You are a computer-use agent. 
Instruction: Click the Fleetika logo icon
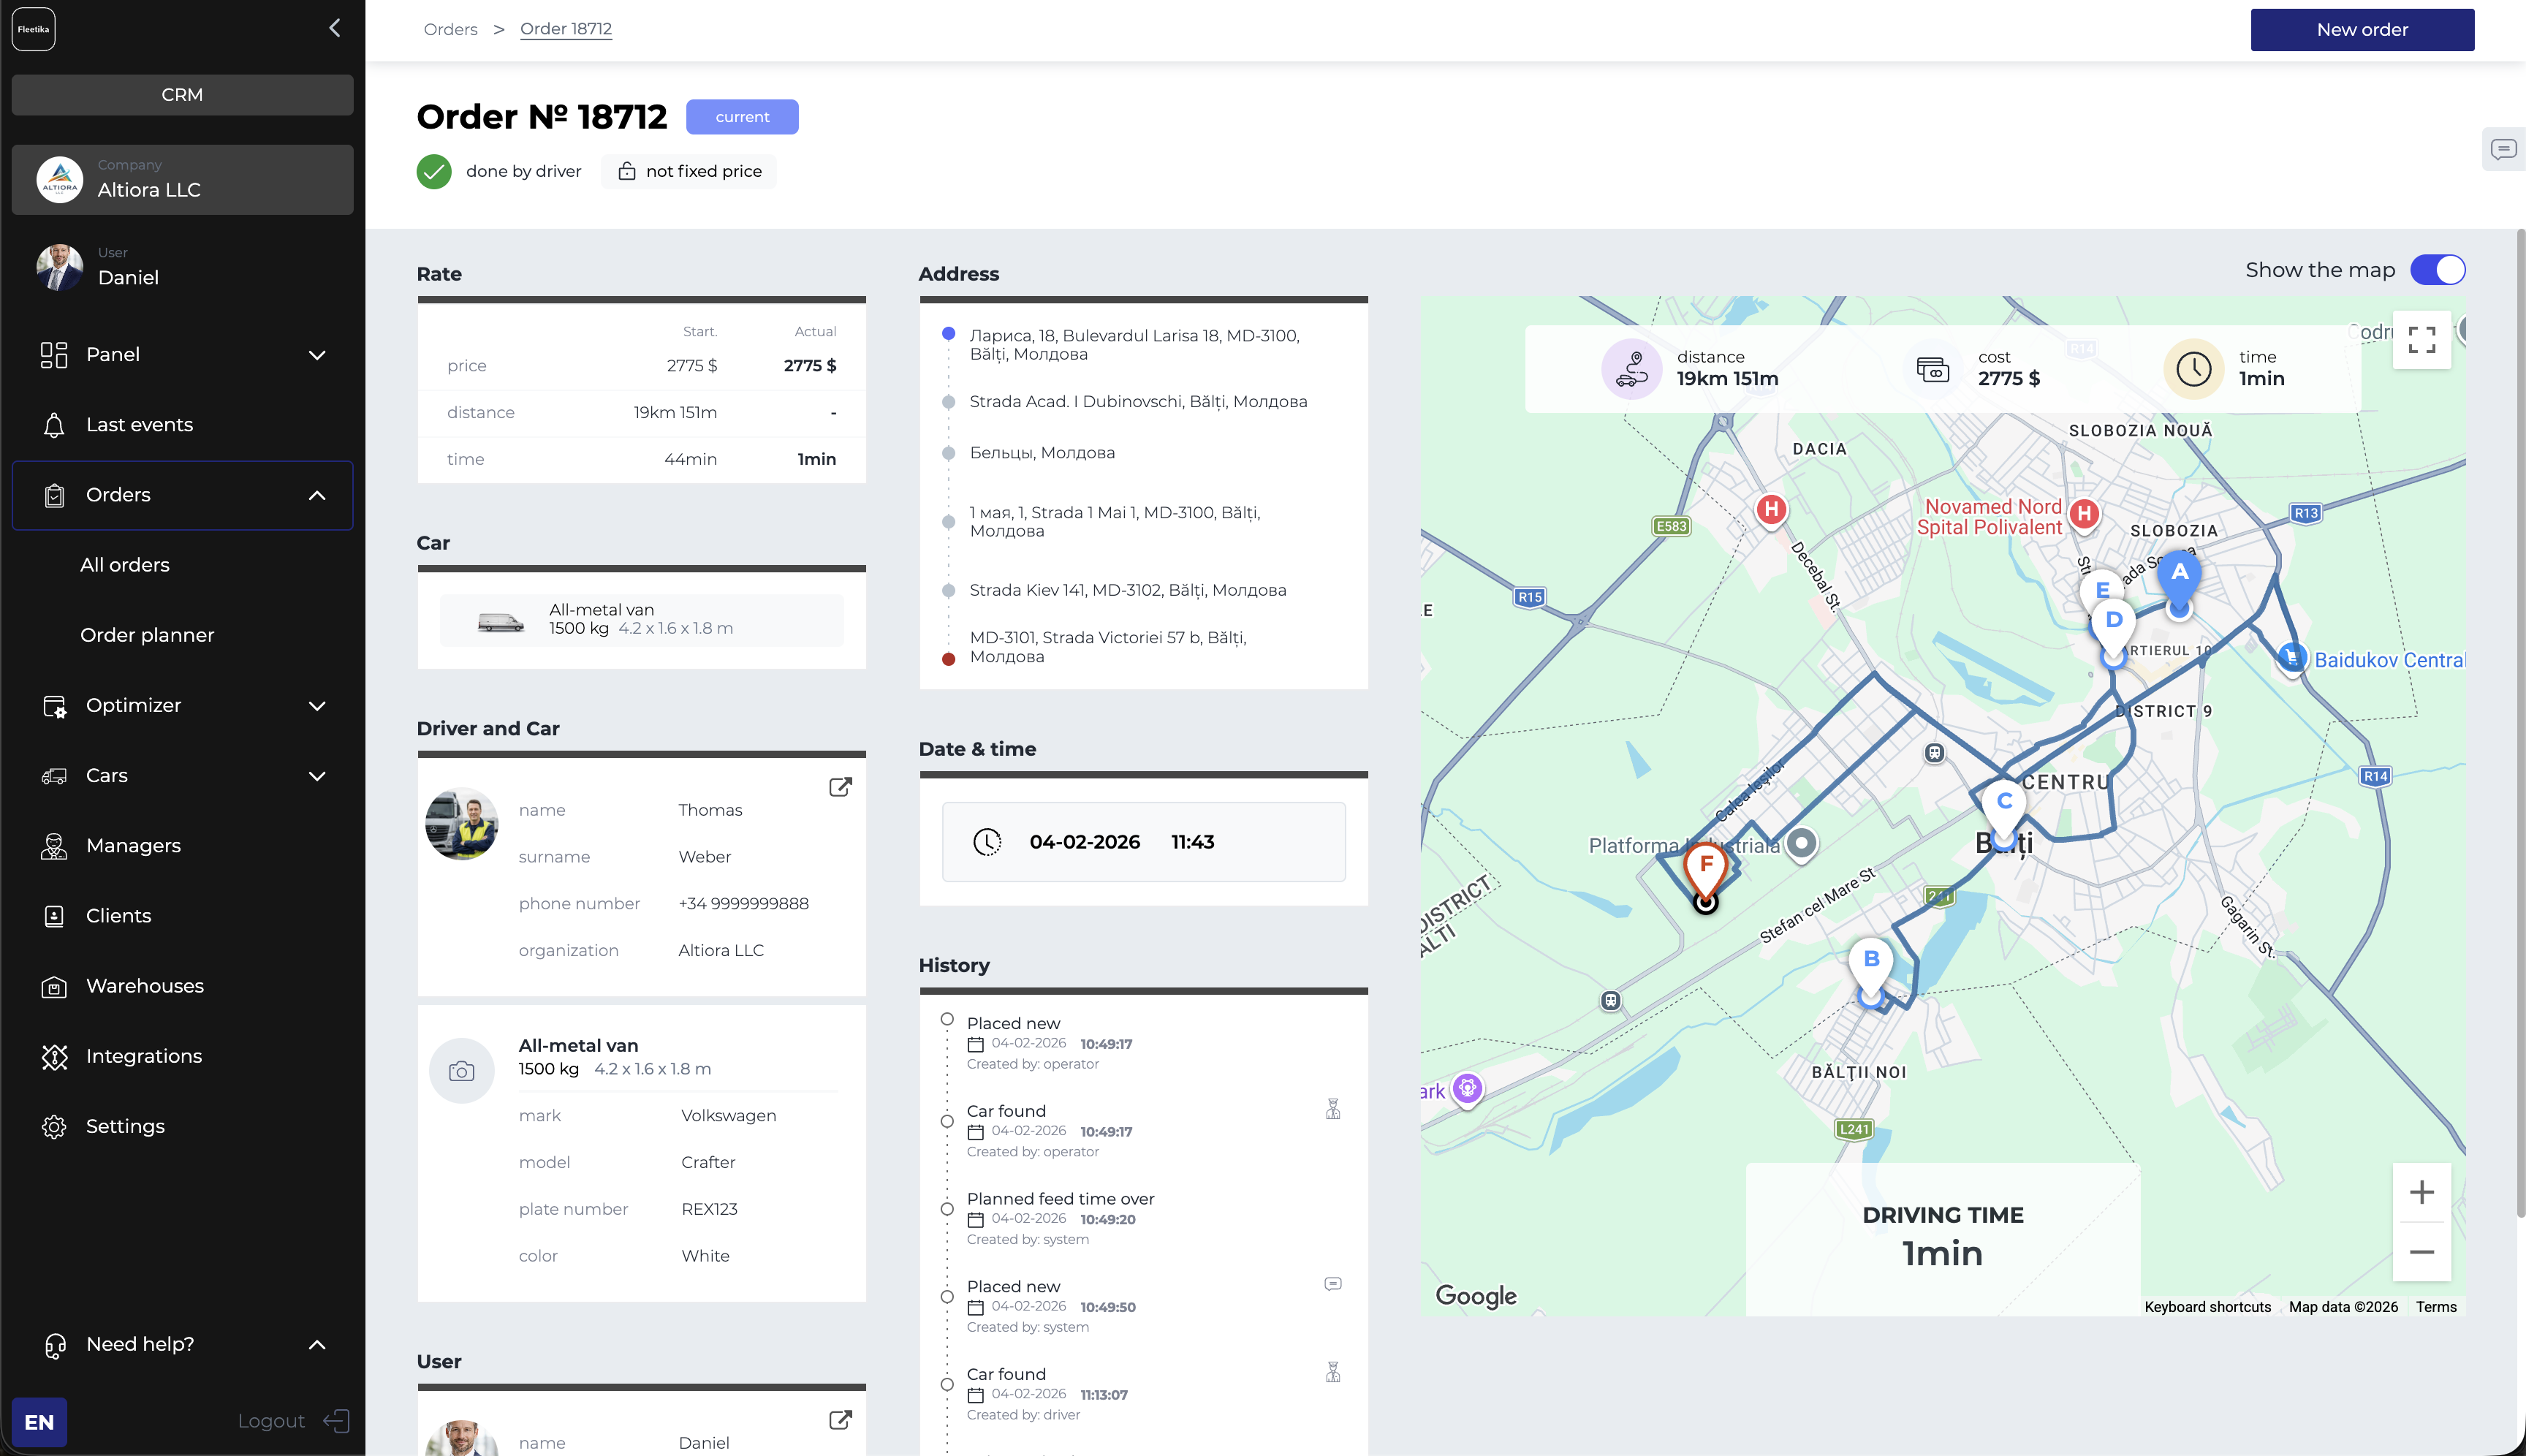pos(33,29)
